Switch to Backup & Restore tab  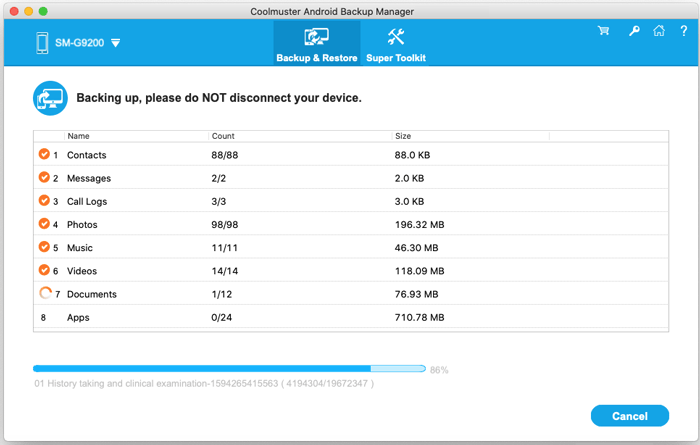point(317,43)
